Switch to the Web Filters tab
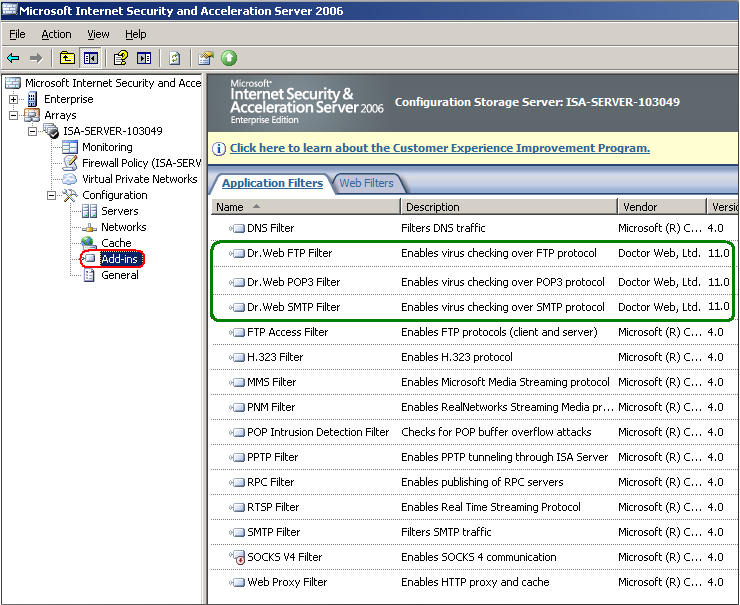 click(x=366, y=183)
